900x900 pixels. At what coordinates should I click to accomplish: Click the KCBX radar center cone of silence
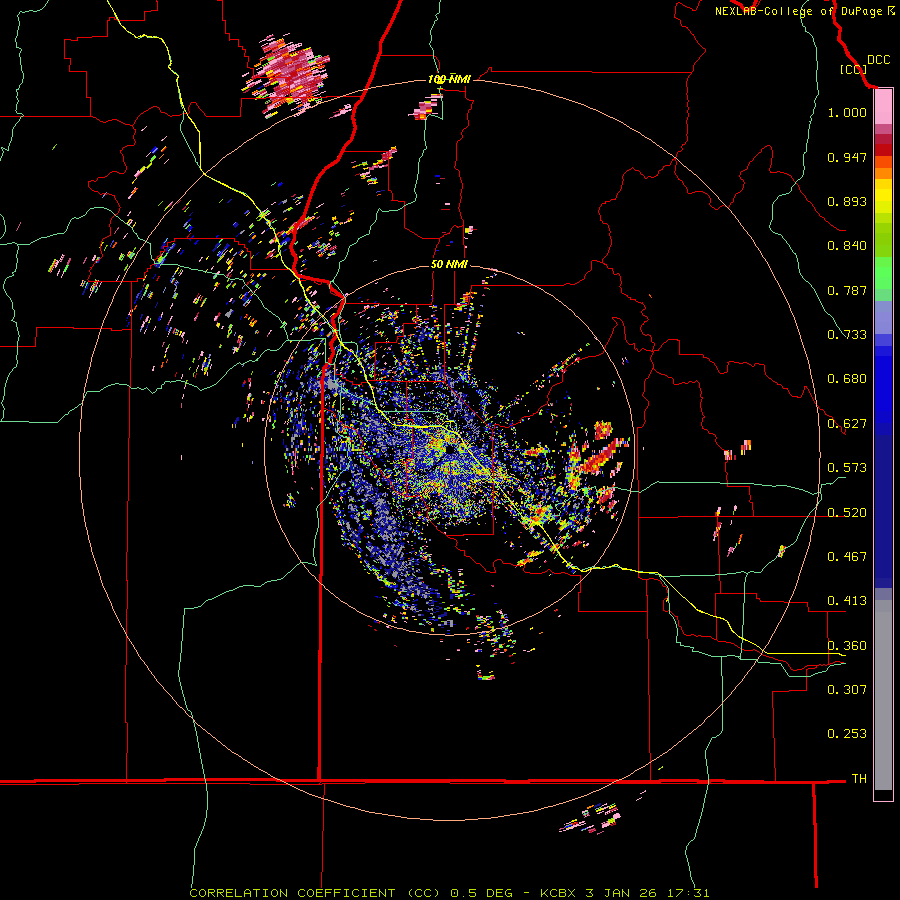[x=451, y=451]
